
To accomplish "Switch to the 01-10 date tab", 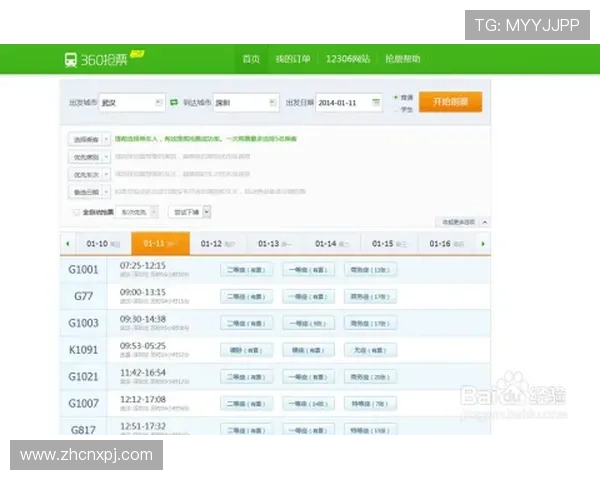I will tap(103, 243).
